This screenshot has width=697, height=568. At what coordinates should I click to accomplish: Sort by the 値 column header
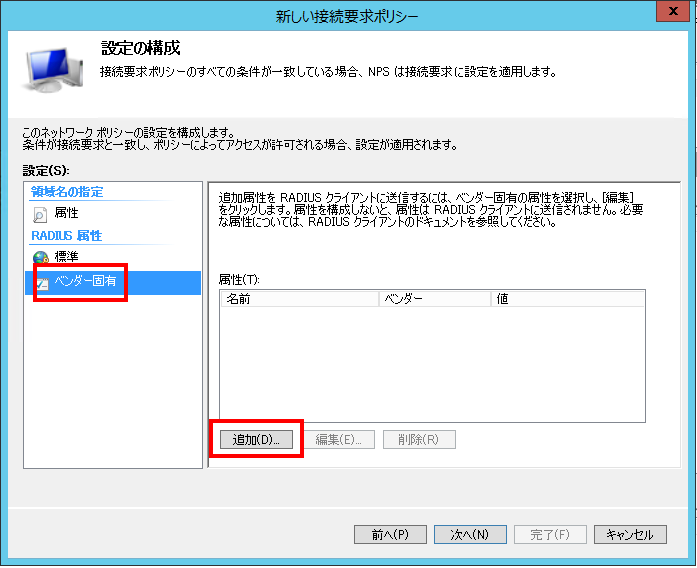click(x=568, y=299)
